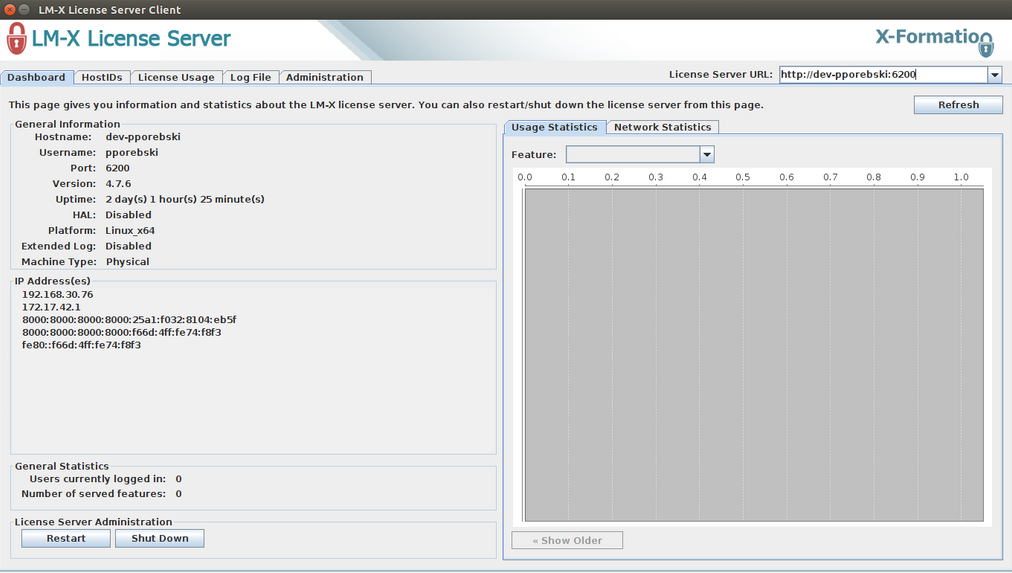1012x573 pixels.
Task: Switch to the HostIDs tab
Action: (x=102, y=77)
